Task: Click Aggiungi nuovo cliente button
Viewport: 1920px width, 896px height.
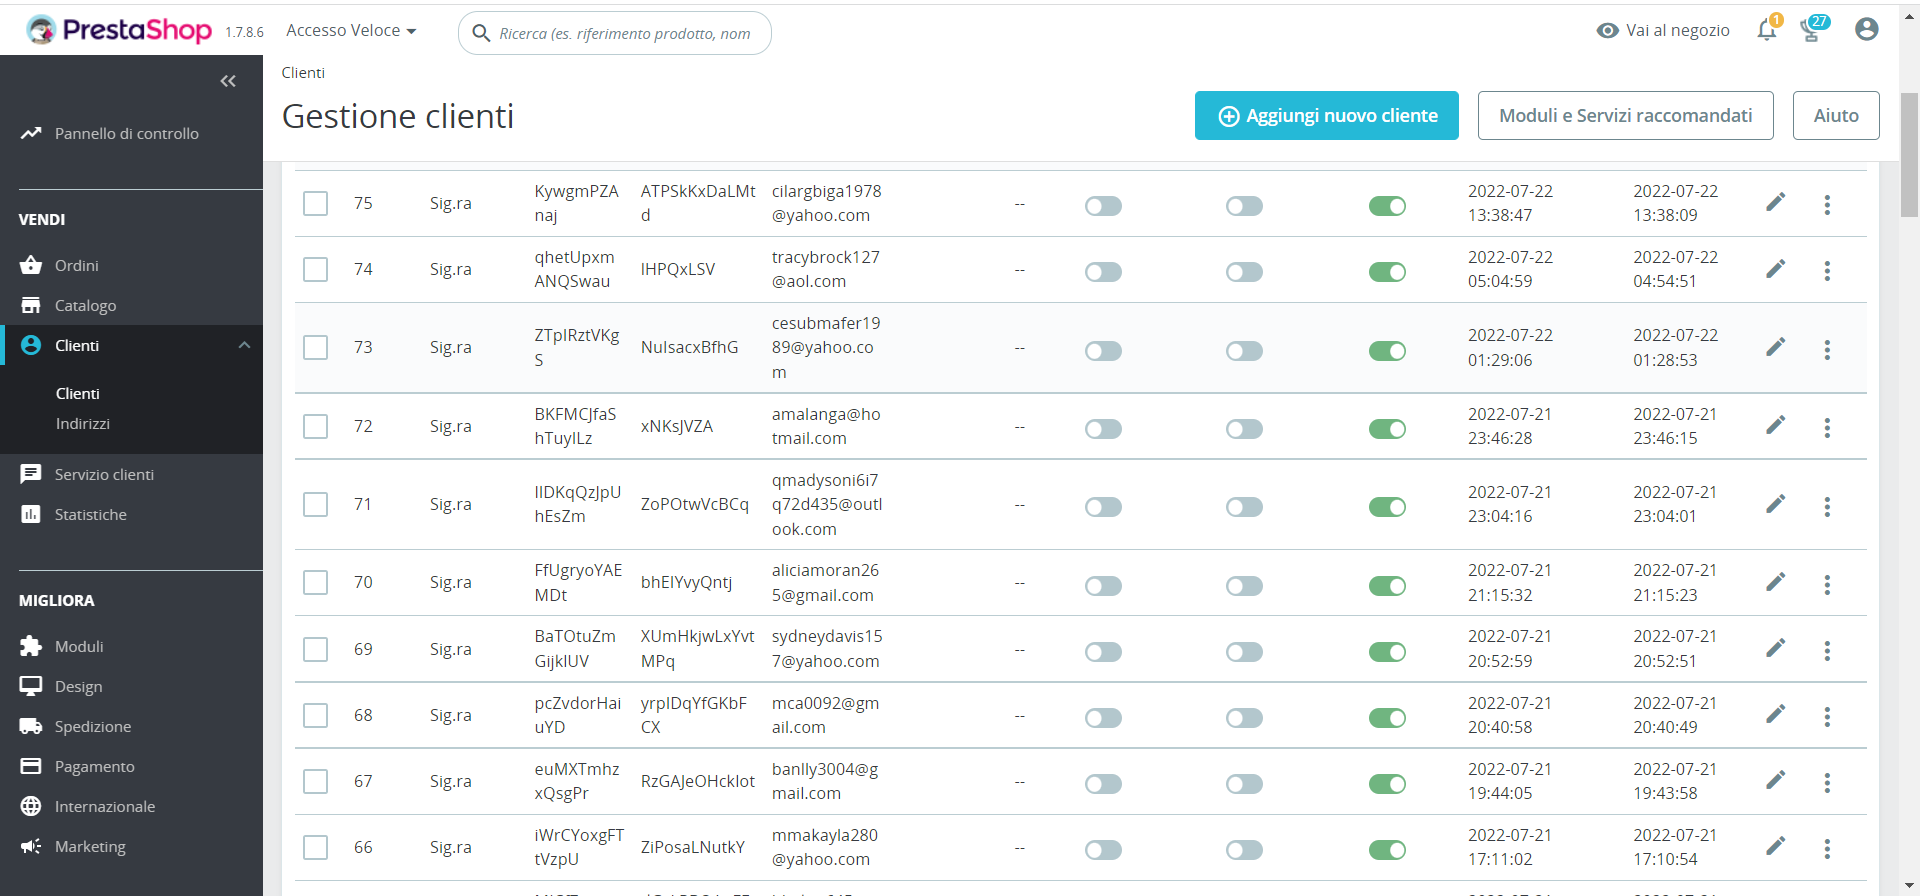Action: click(1326, 116)
